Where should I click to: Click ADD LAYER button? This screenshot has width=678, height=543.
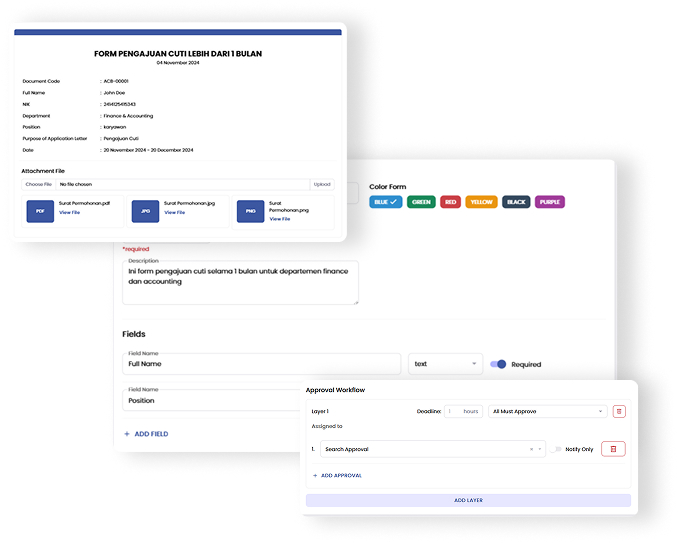click(468, 500)
